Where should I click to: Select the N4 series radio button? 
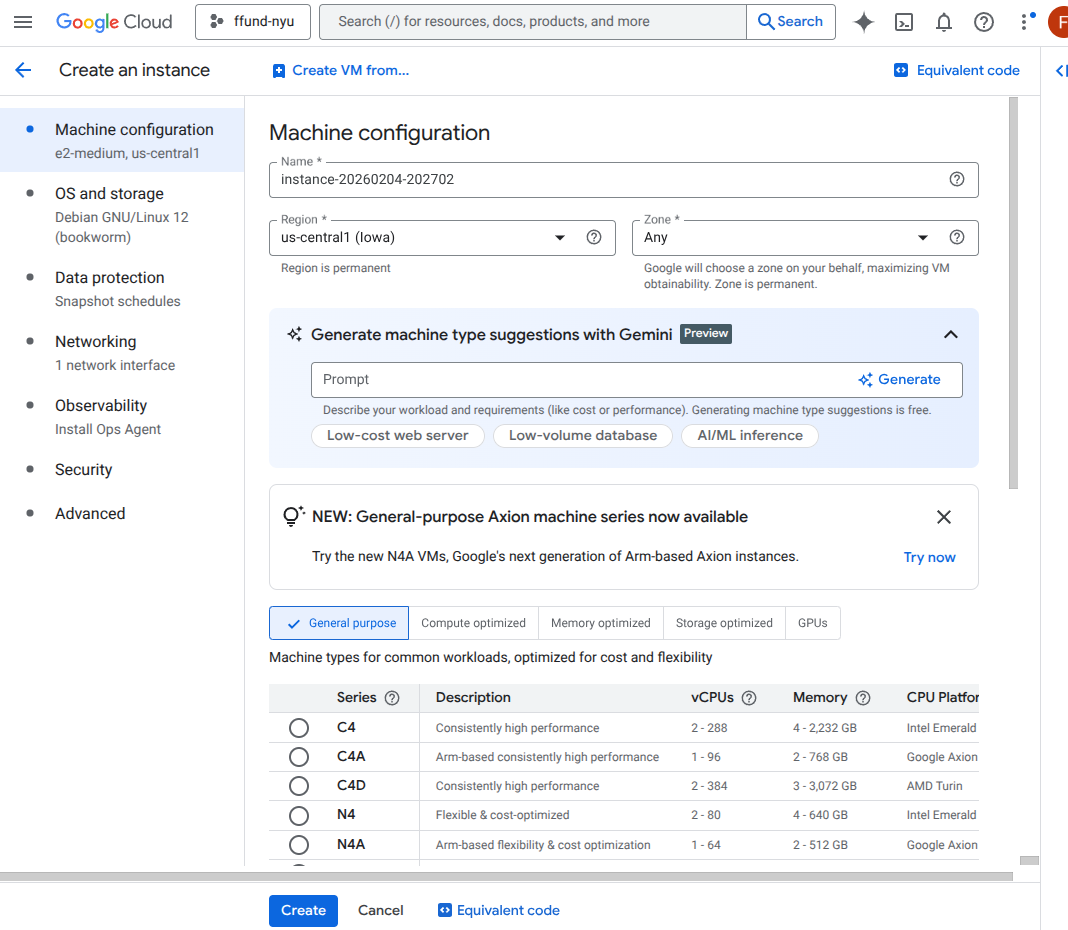click(x=298, y=815)
